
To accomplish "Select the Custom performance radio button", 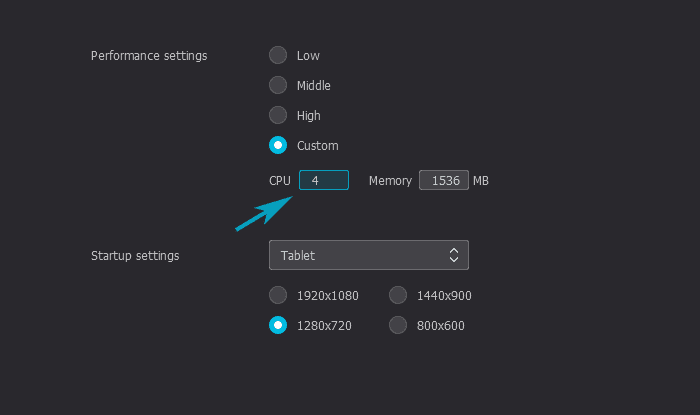I will [x=278, y=145].
